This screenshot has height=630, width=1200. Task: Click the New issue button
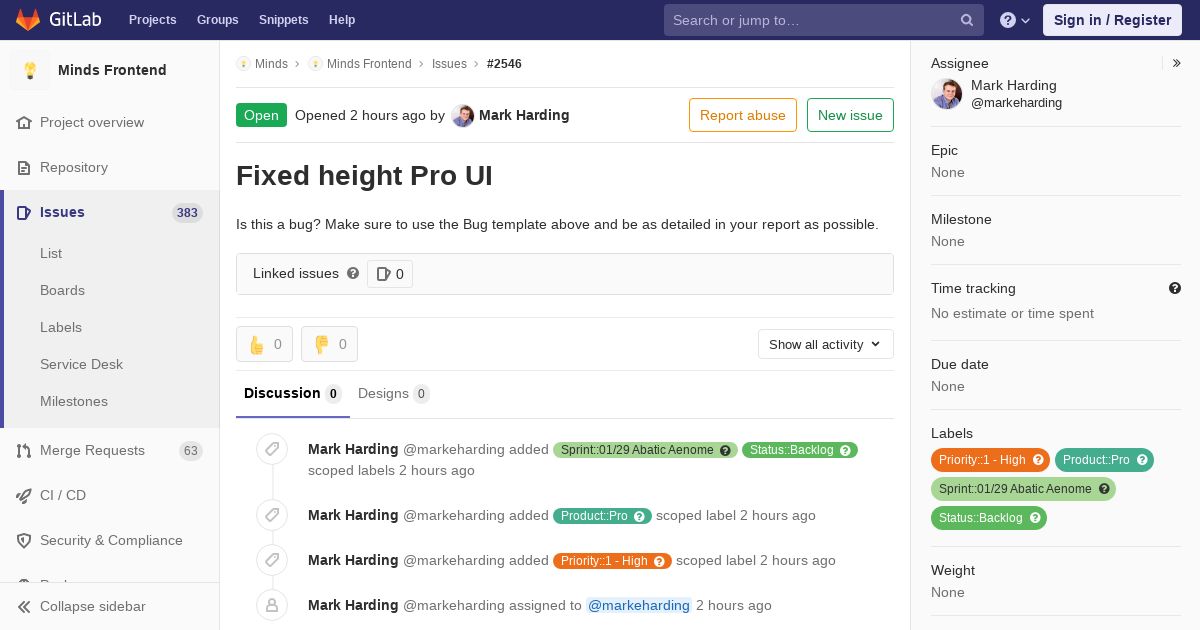point(850,115)
